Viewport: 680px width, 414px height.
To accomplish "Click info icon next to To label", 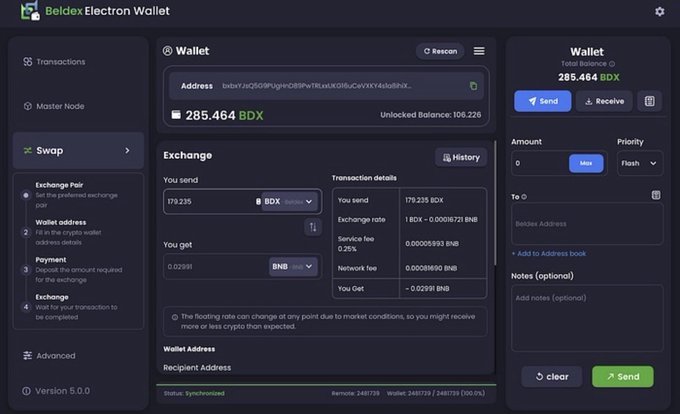I will coord(524,197).
